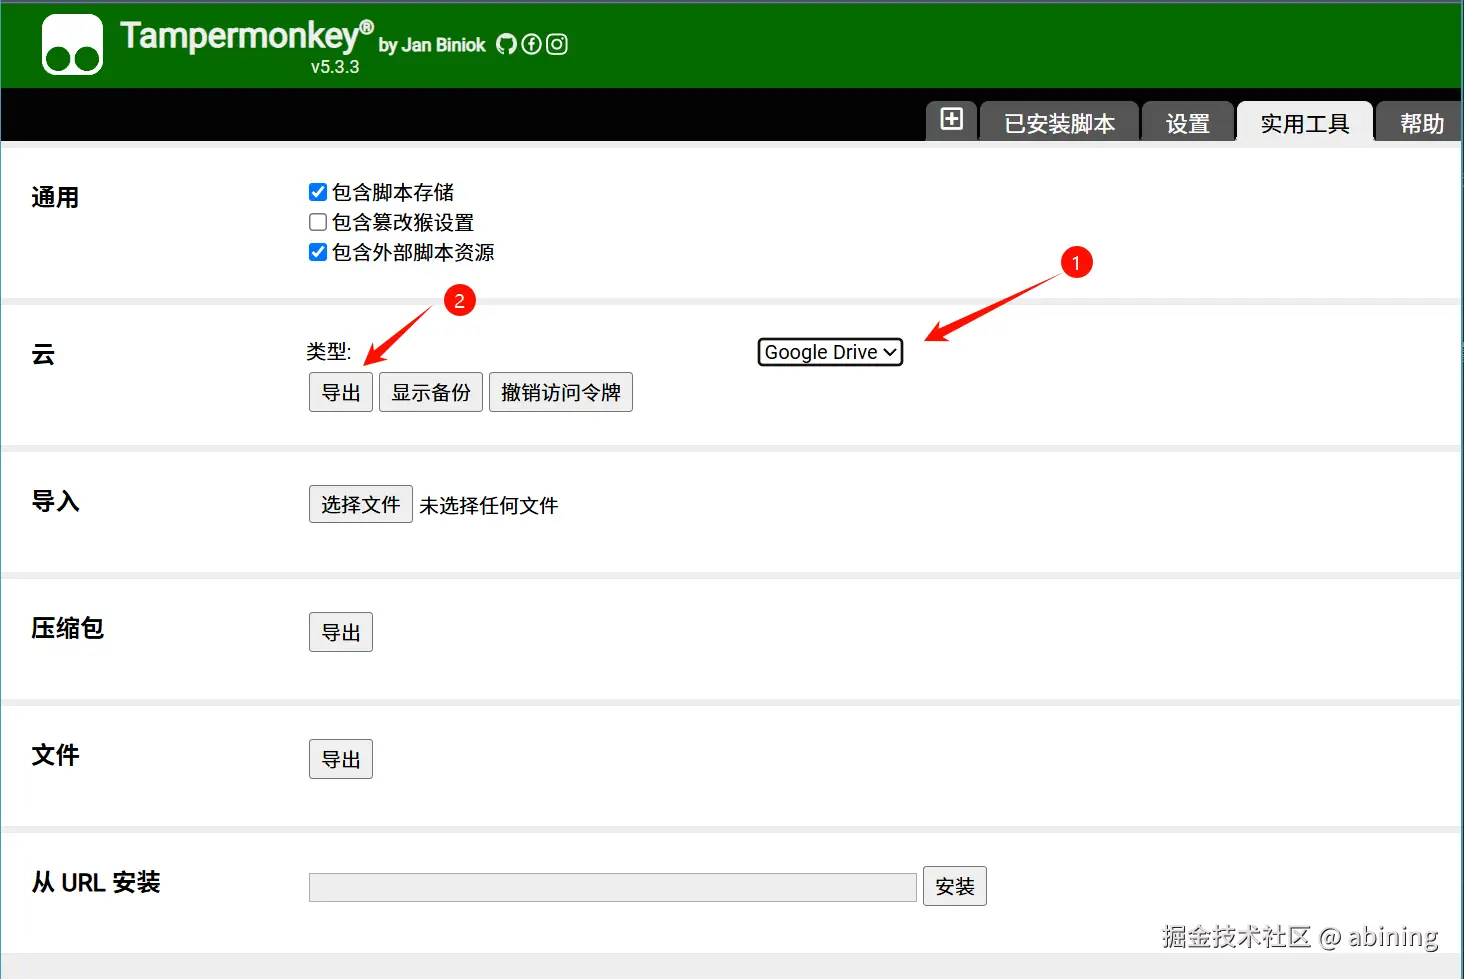This screenshot has width=1464, height=979.
Task: Open the Google Drive cloud type dropdown
Action: pos(830,352)
